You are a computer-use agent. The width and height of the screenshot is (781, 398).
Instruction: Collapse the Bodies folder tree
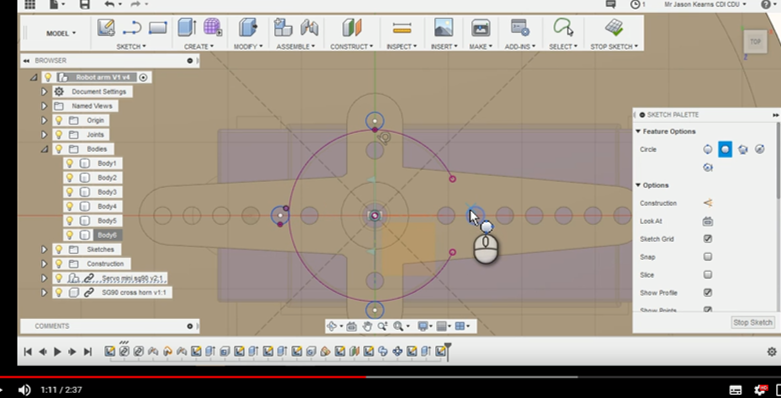[x=44, y=148]
